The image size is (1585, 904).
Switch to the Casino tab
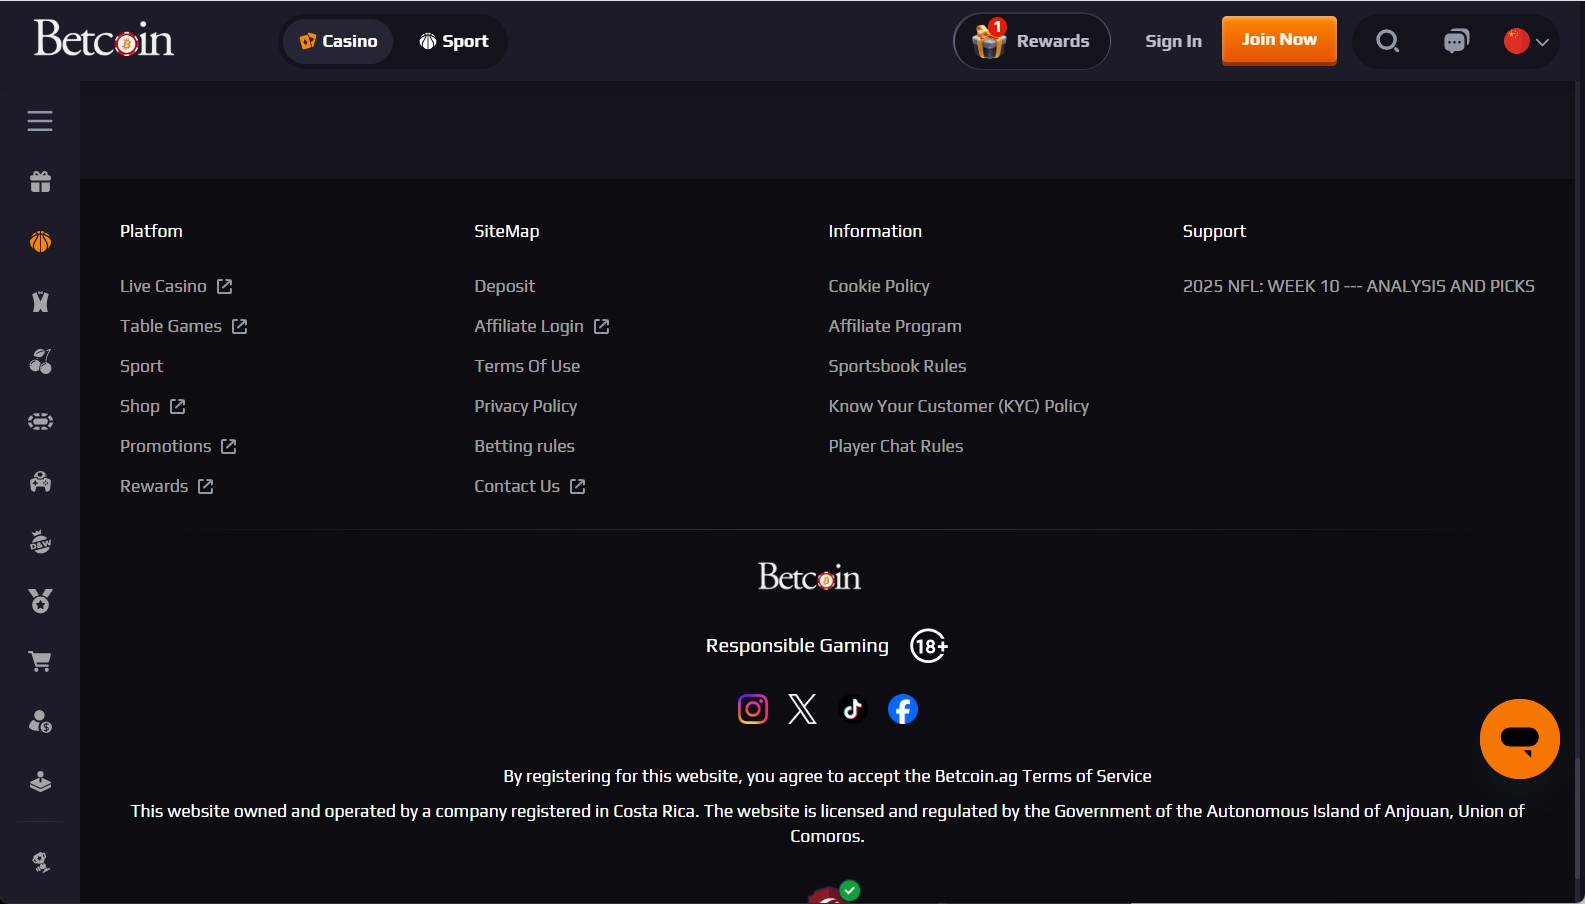[338, 41]
